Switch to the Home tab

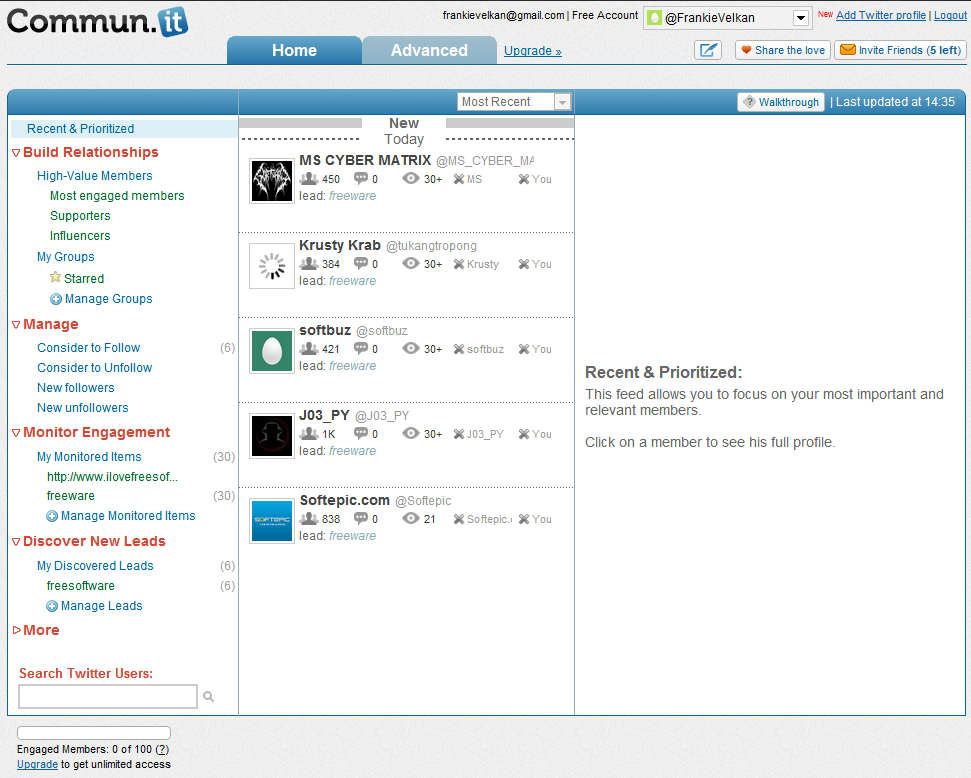pos(294,50)
